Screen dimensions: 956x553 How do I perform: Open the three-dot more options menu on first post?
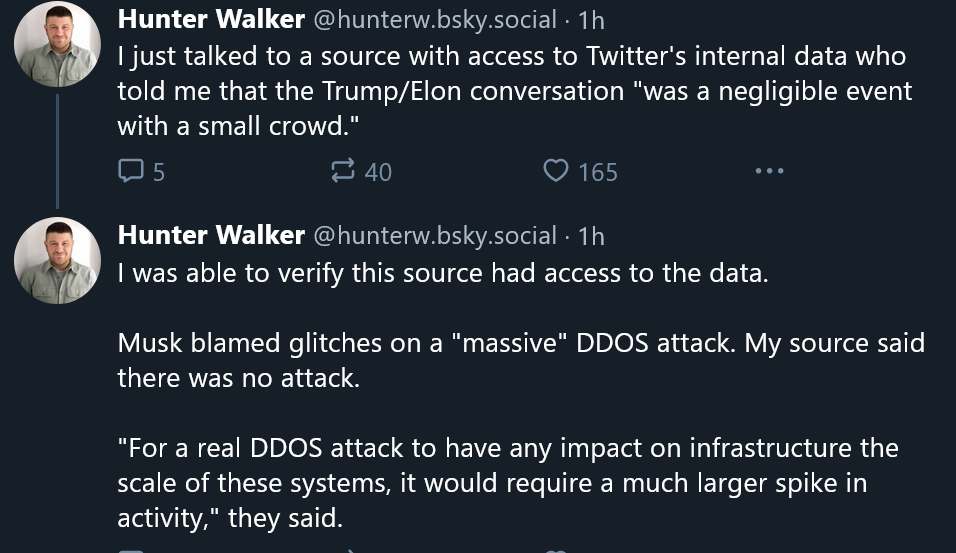point(769,171)
